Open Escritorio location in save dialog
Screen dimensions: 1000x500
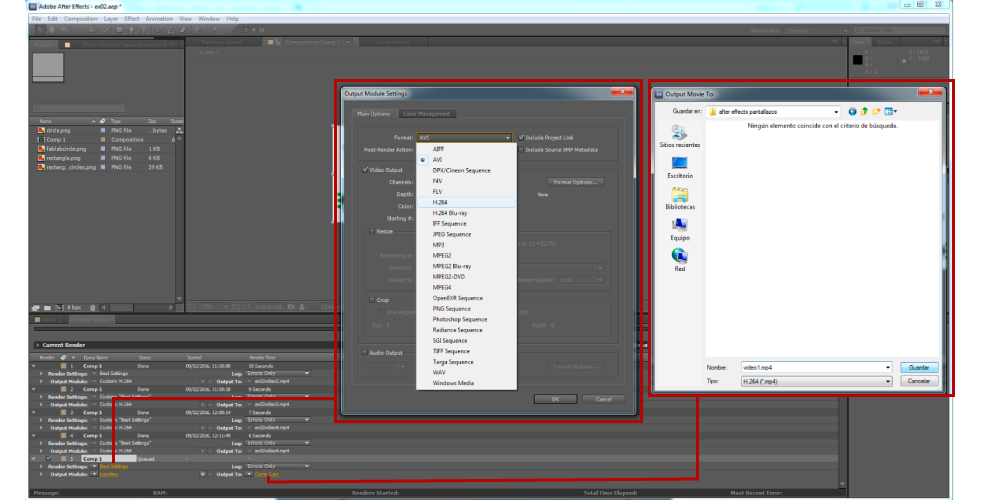point(680,167)
